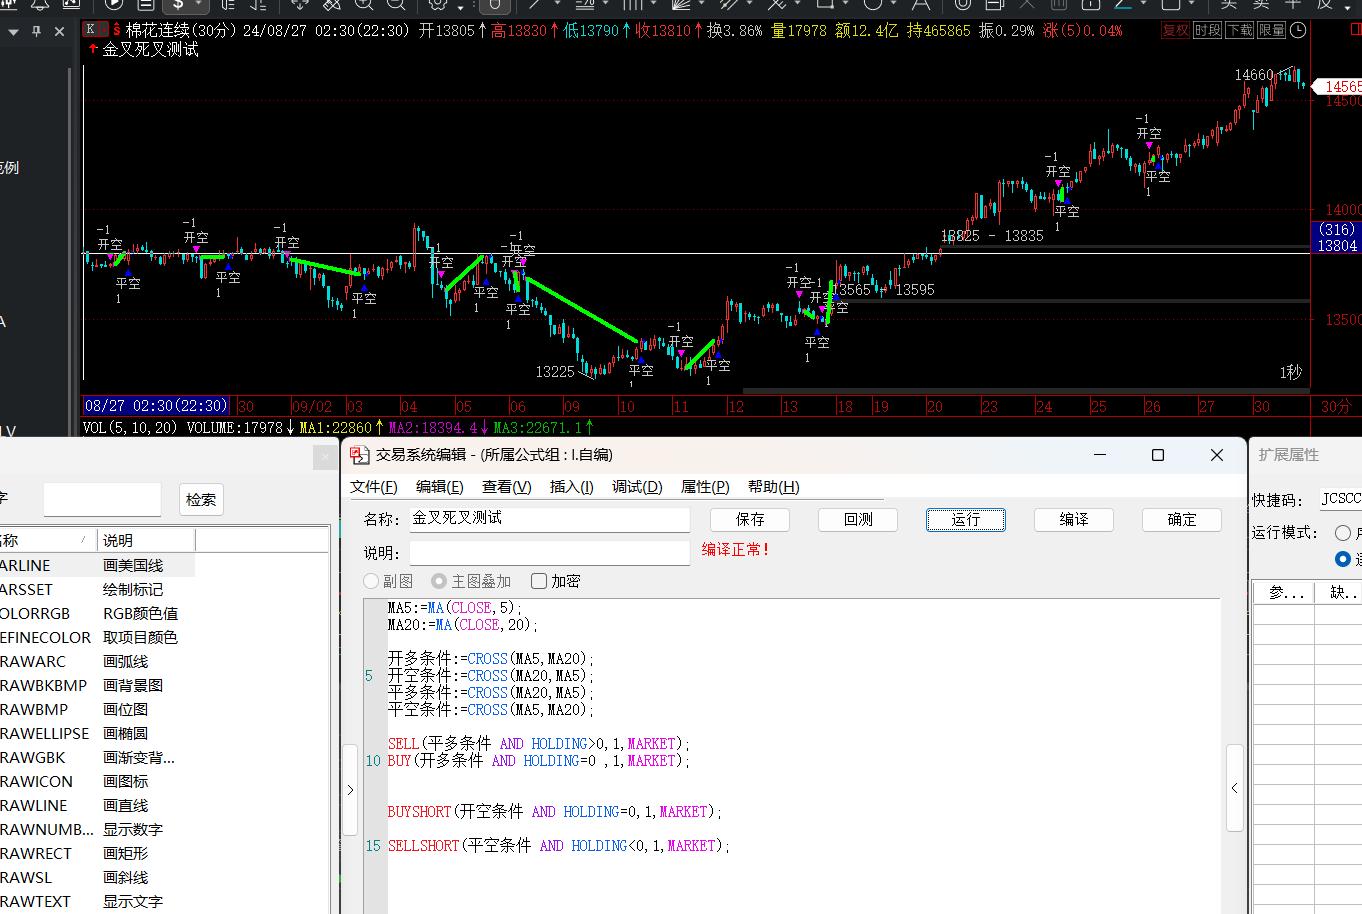This screenshot has height=914, width=1362.
Task: Click the 下载 chart button
Action: point(1239,30)
